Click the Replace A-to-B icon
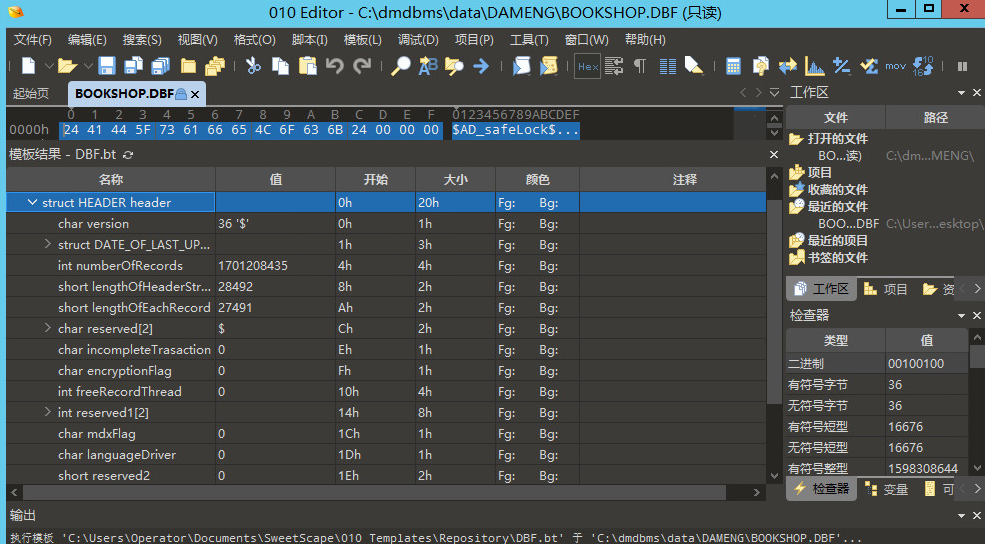Image resolution: width=985 pixels, height=544 pixels. click(428, 65)
